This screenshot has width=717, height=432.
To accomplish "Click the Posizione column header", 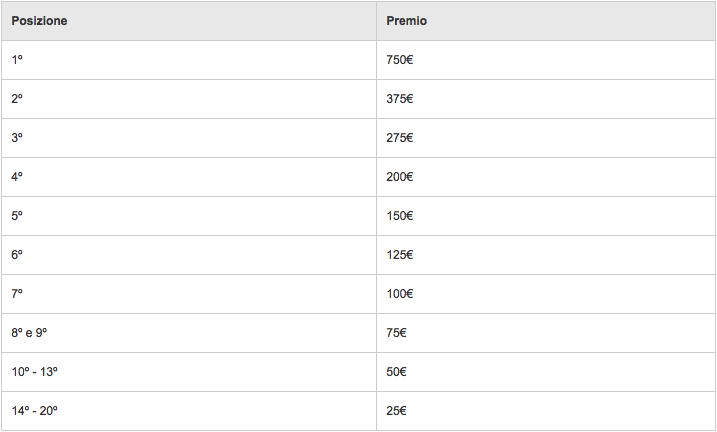I will [188, 21].
